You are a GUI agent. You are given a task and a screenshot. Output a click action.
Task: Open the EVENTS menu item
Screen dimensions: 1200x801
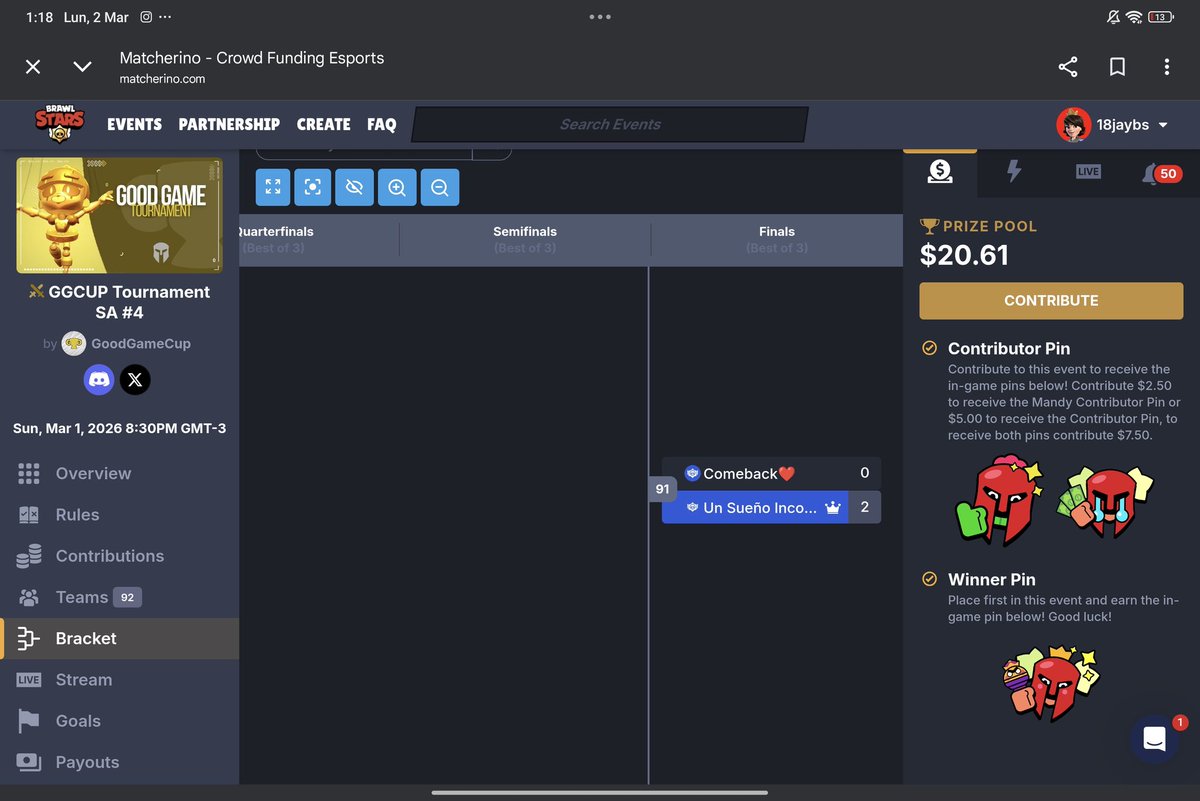134,125
